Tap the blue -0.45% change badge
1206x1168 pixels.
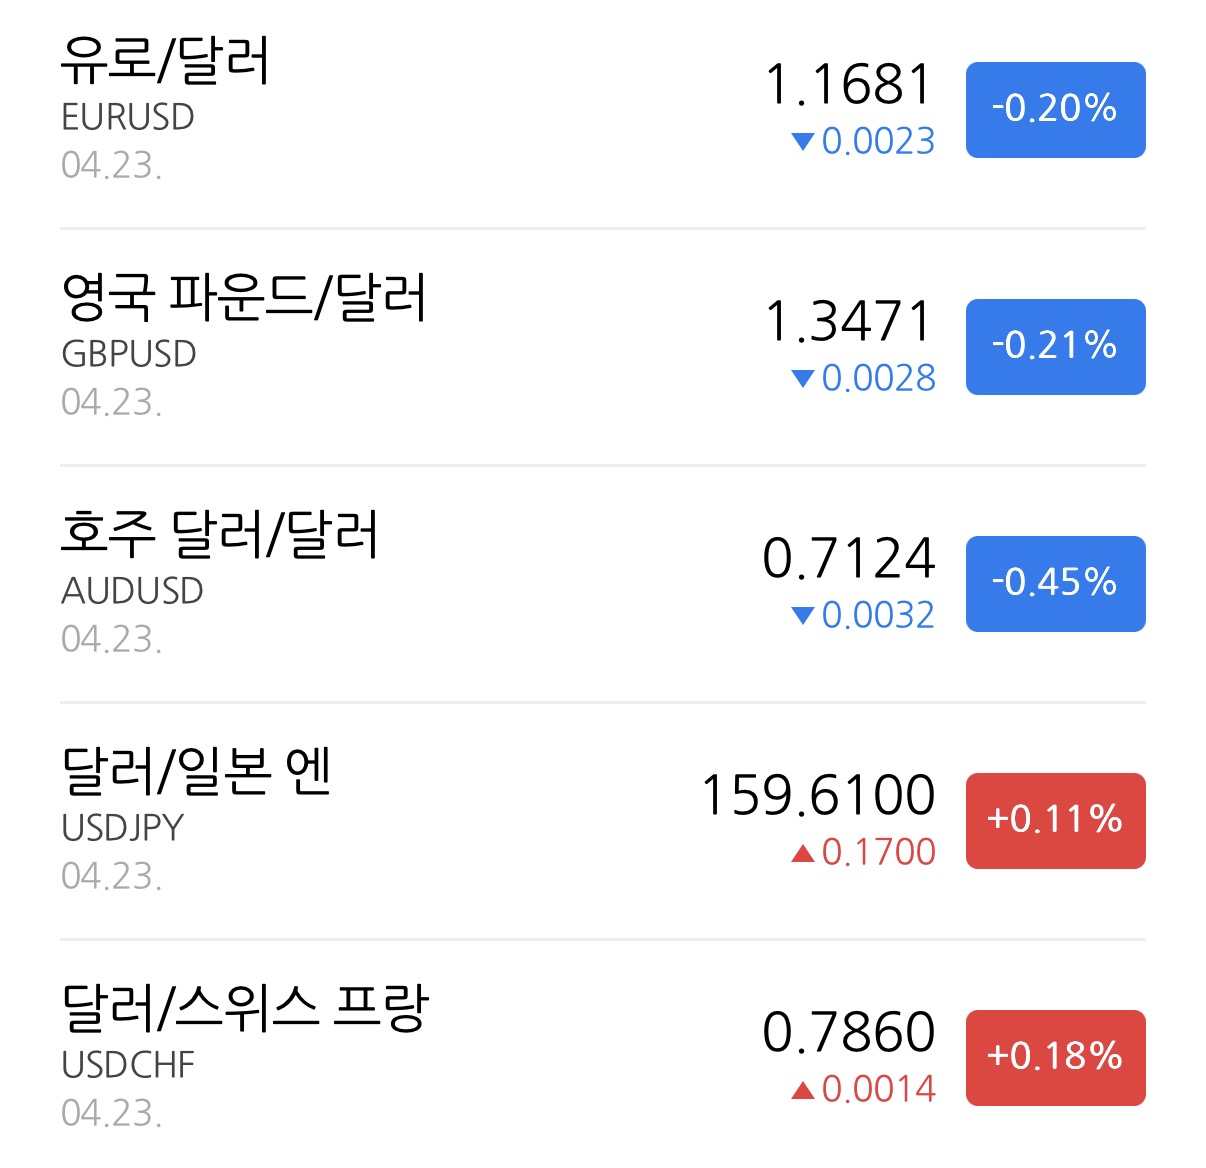pyautogui.click(x=1055, y=583)
